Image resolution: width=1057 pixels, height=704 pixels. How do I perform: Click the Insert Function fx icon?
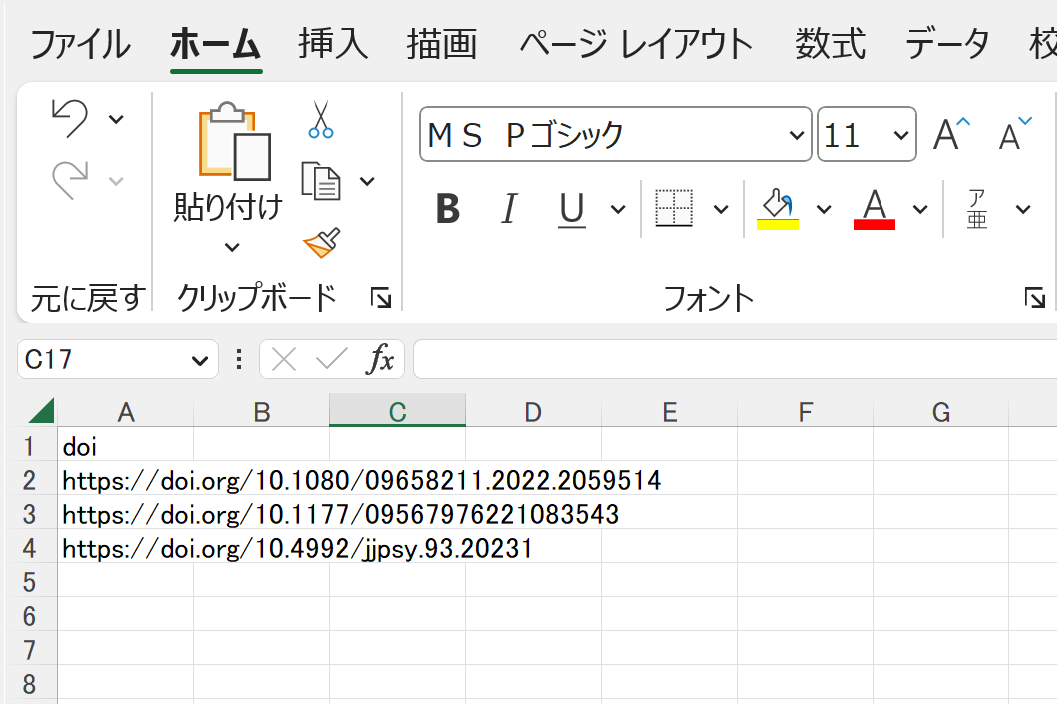pos(379,359)
